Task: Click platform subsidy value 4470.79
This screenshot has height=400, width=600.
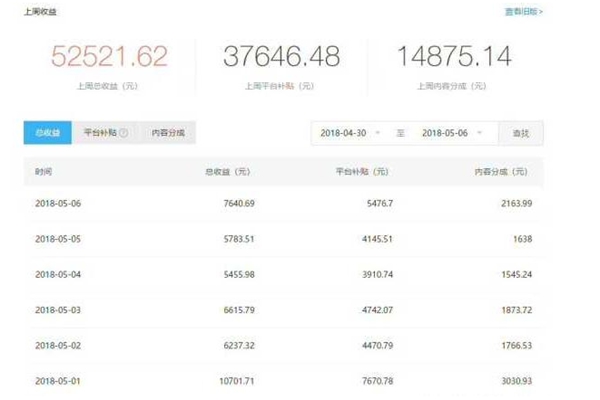Action: [378, 346]
